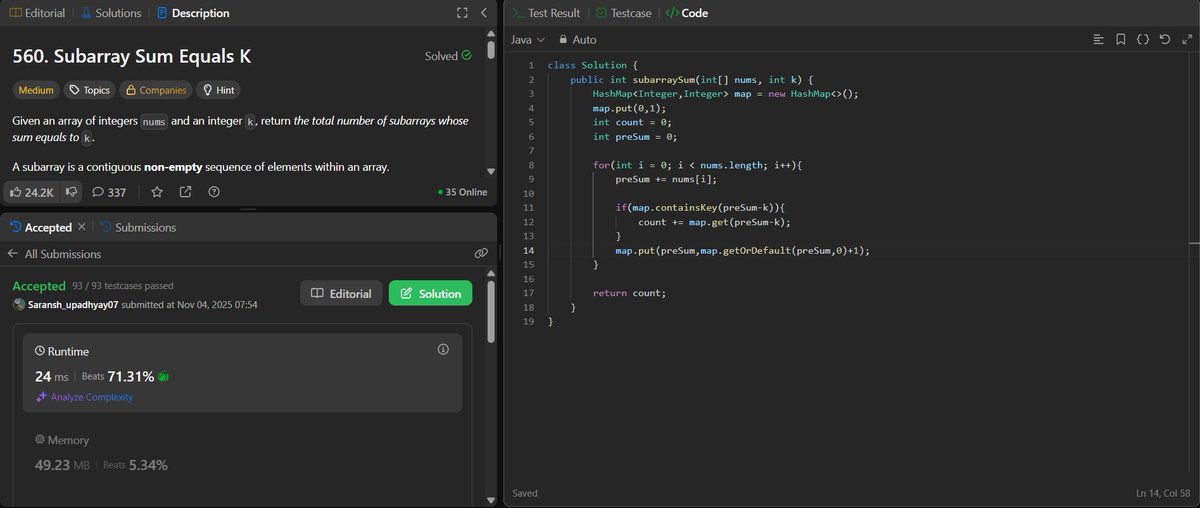Switch to the Solutions tab
This screenshot has height=508, width=1200.
[112, 13]
